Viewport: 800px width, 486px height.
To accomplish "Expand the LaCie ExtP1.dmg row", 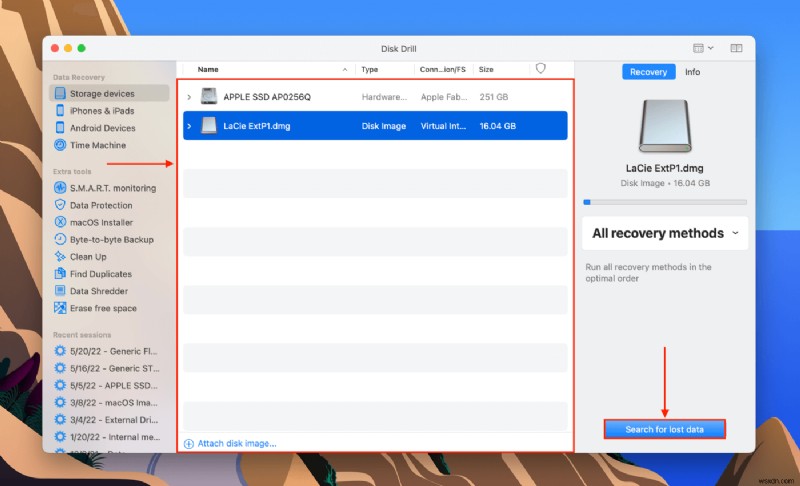I will pyautogui.click(x=189, y=126).
